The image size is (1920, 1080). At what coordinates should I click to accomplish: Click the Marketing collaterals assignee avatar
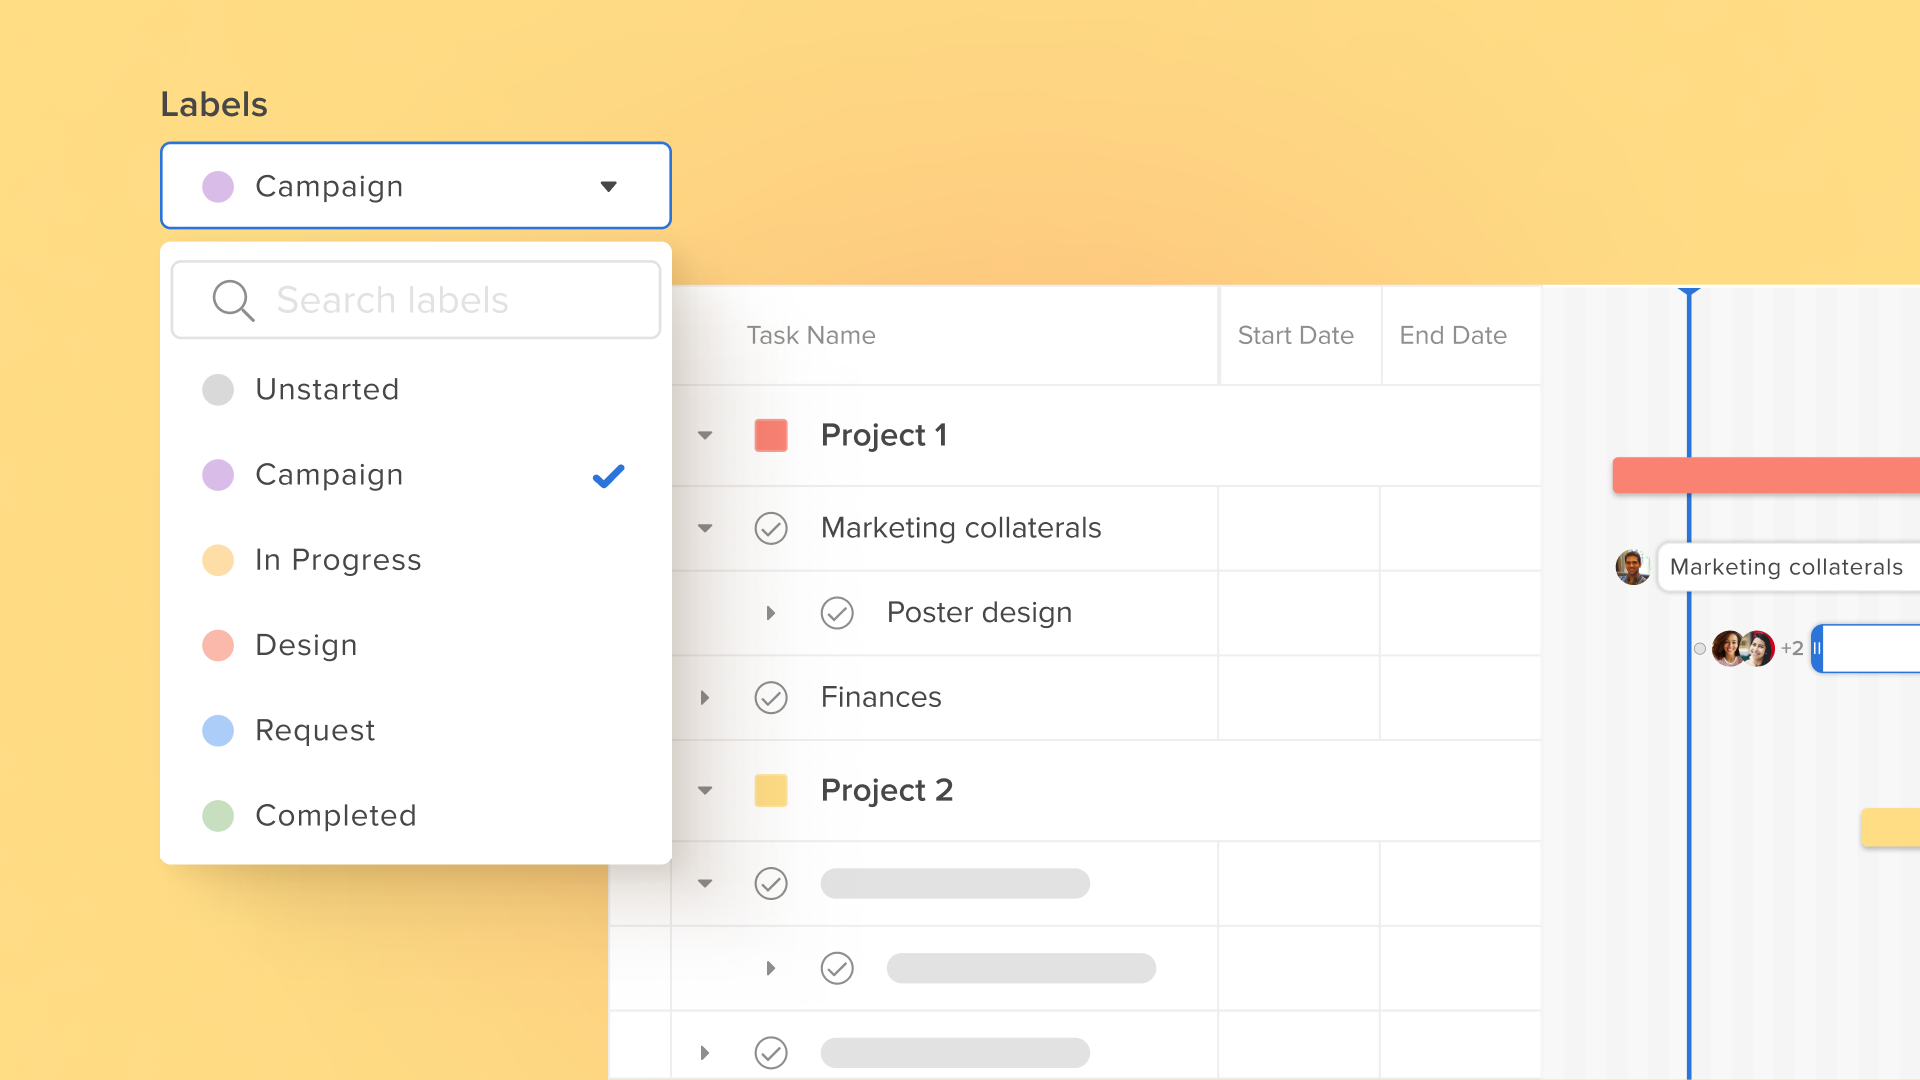tap(1632, 567)
